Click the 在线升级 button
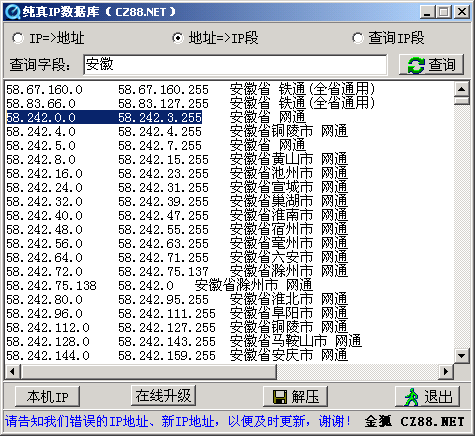The height and width of the screenshot is (436, 475). (x=163, y=396)
